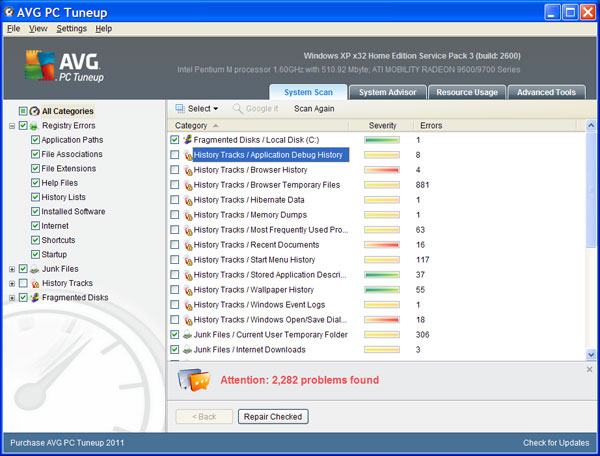Click the Memory Dumps row icon
600x456 pixels.
[188, 215]
